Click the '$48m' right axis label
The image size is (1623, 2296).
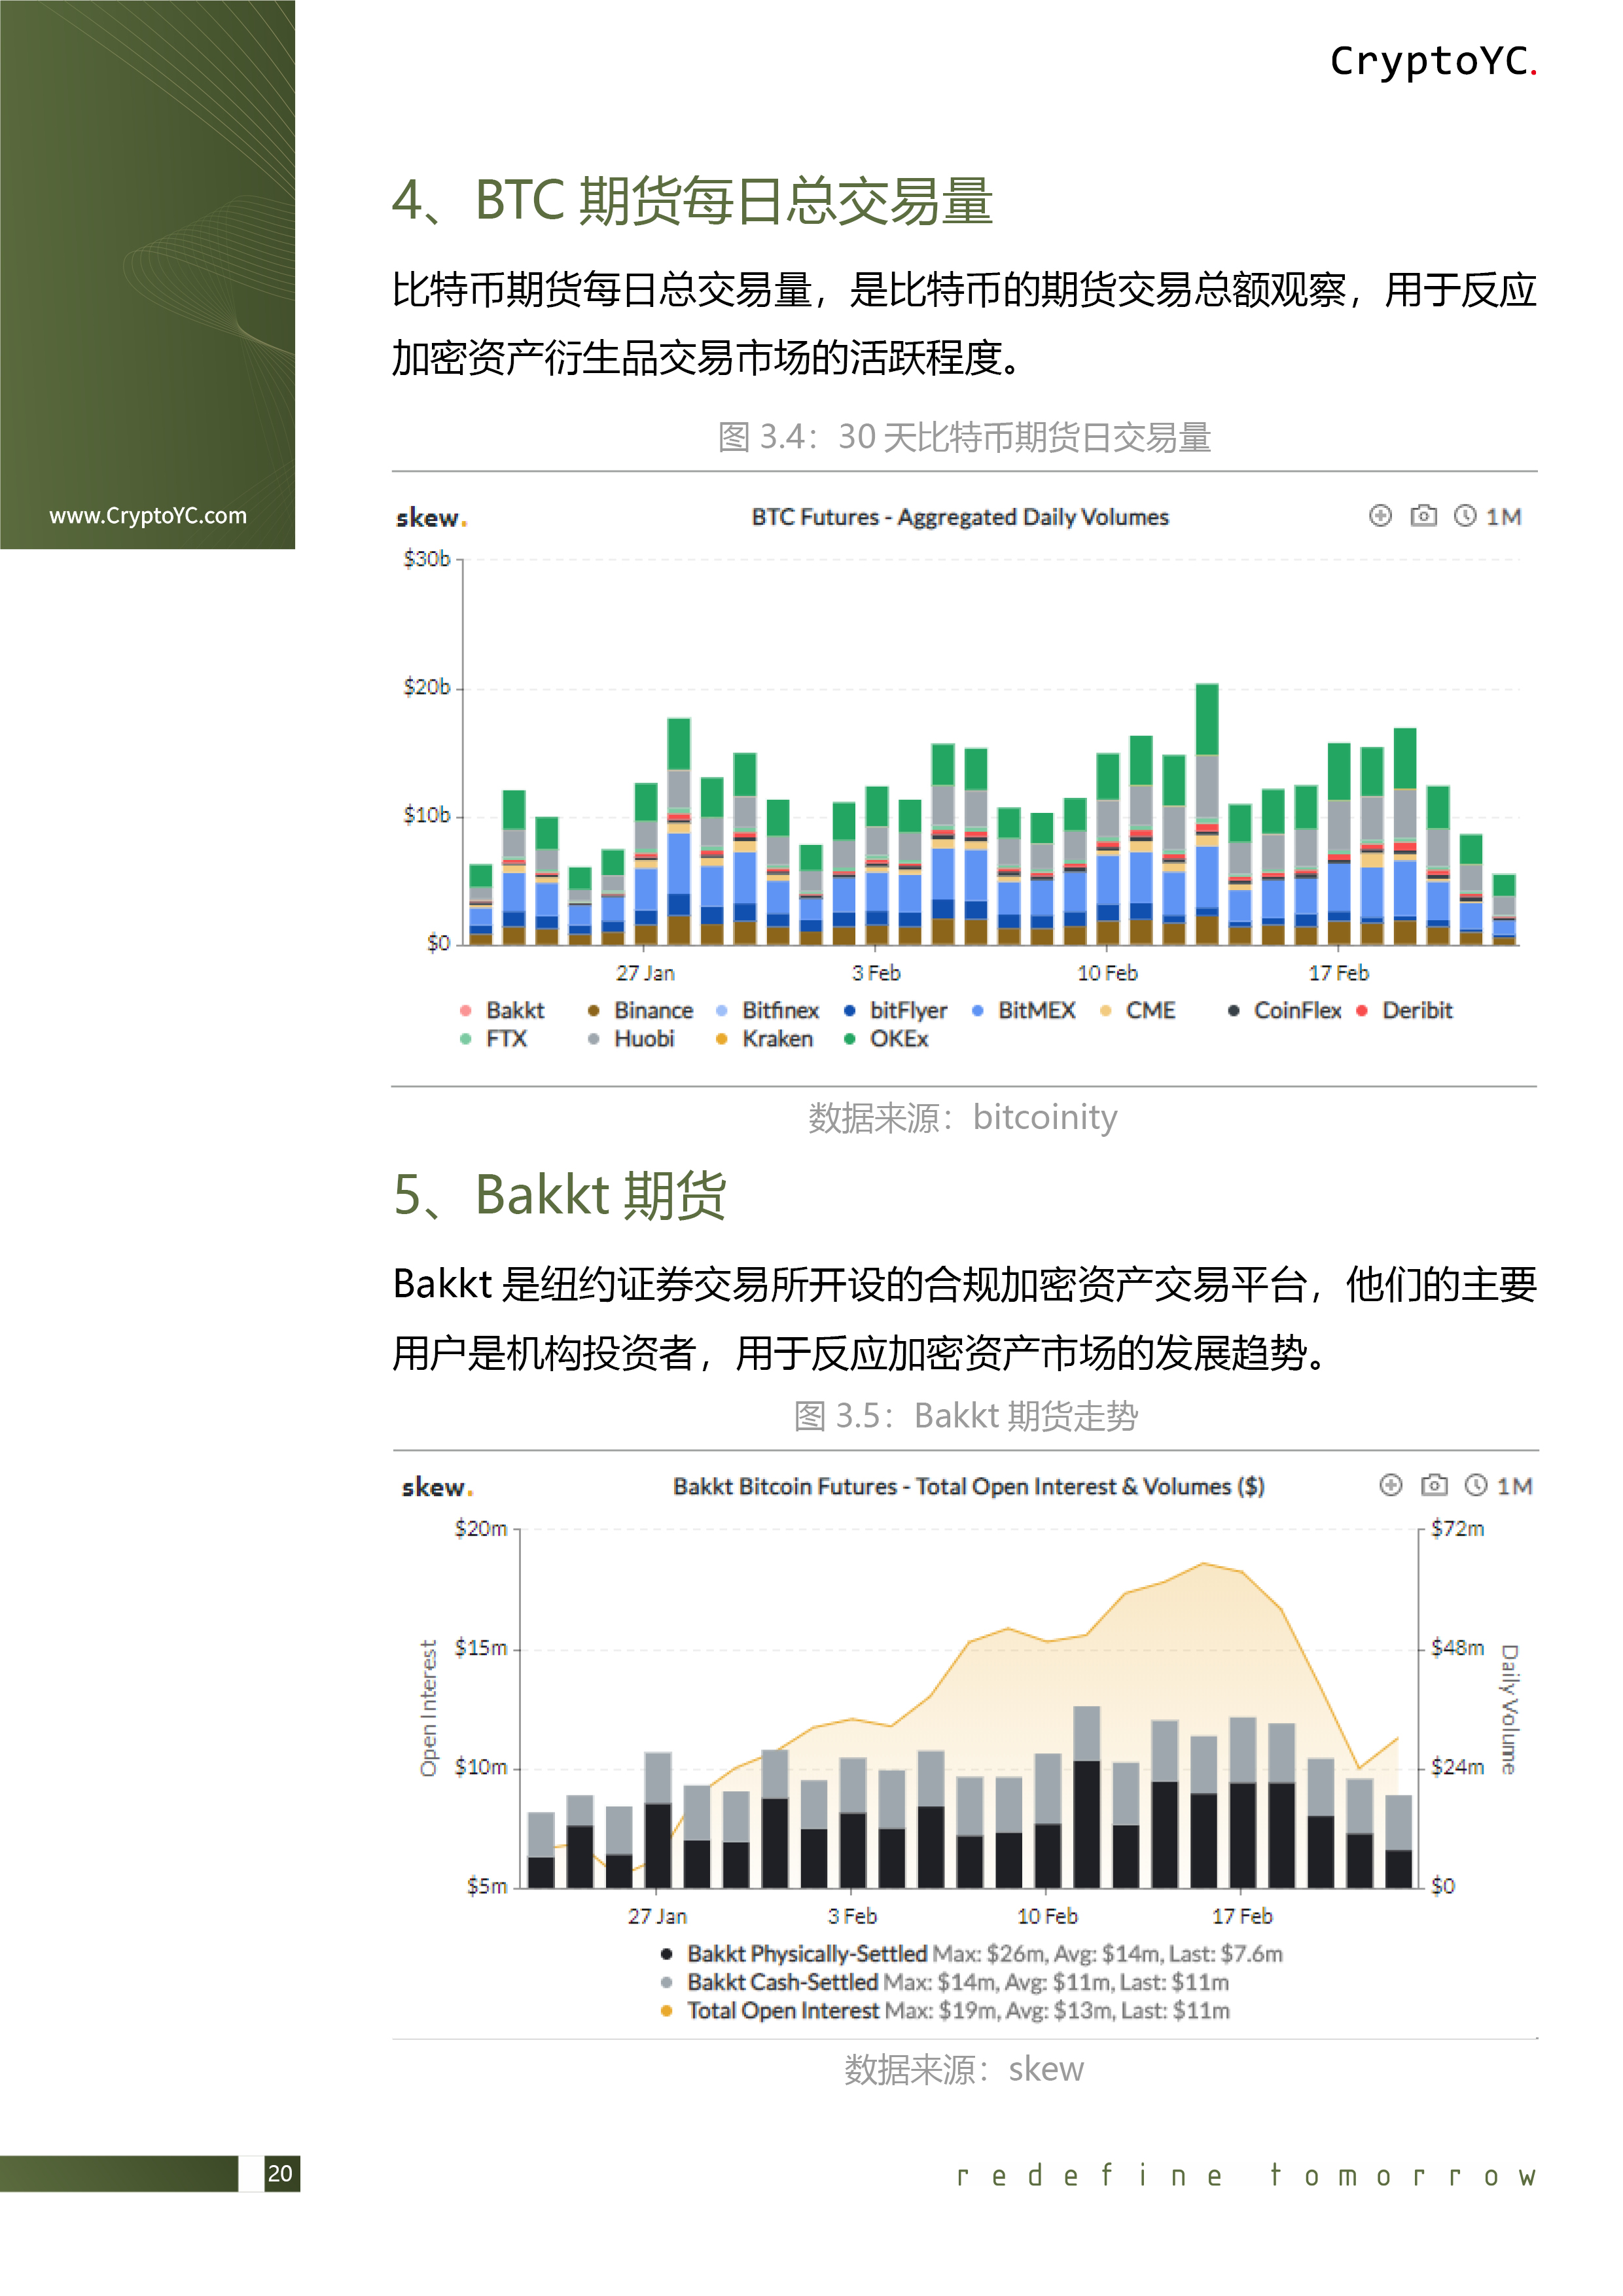point(1457,1647)
